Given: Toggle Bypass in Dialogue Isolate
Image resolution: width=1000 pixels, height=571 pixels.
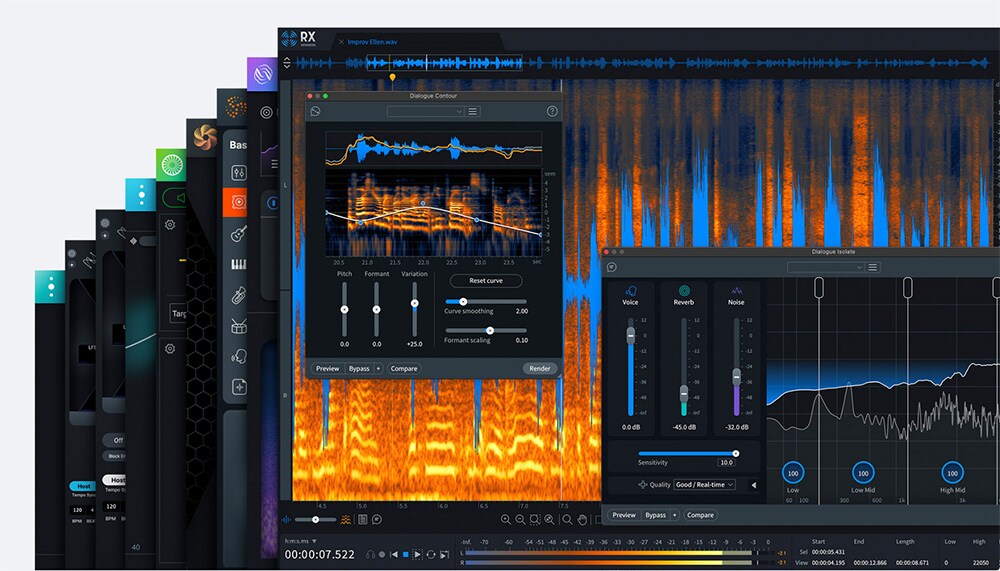Looking at the screenshot, I should (x=655, y=515).
